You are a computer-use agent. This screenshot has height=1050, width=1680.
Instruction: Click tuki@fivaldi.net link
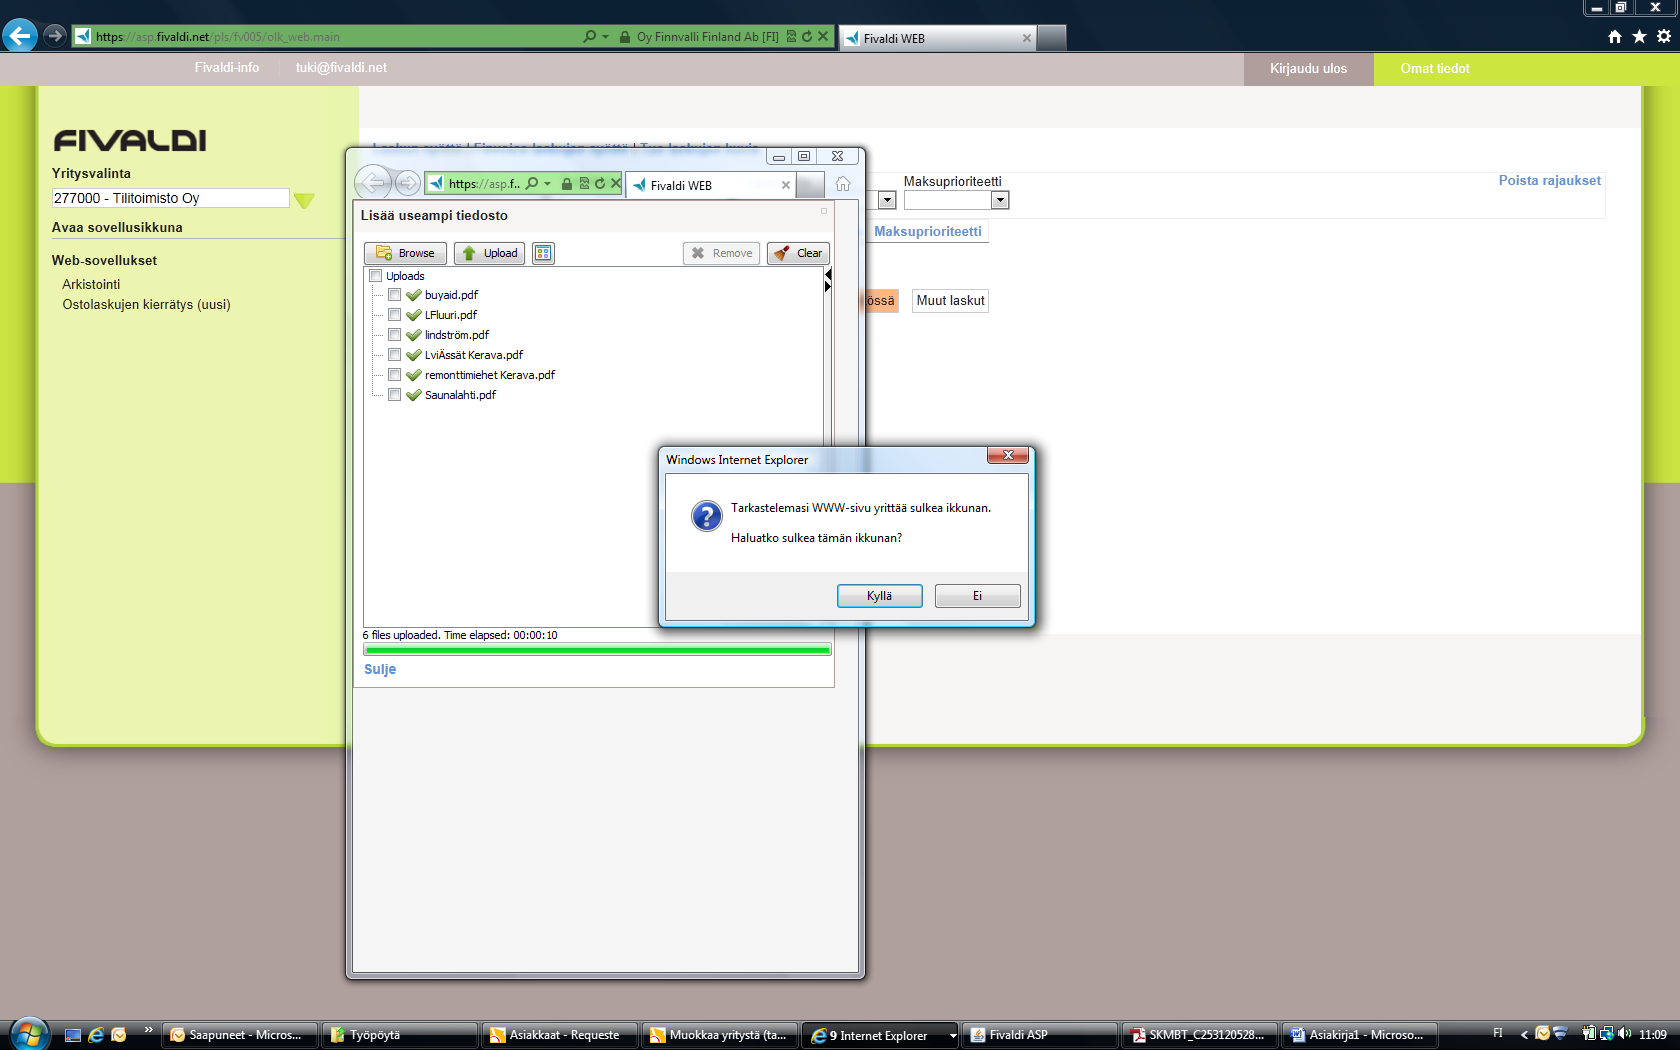tap(341, 68)
